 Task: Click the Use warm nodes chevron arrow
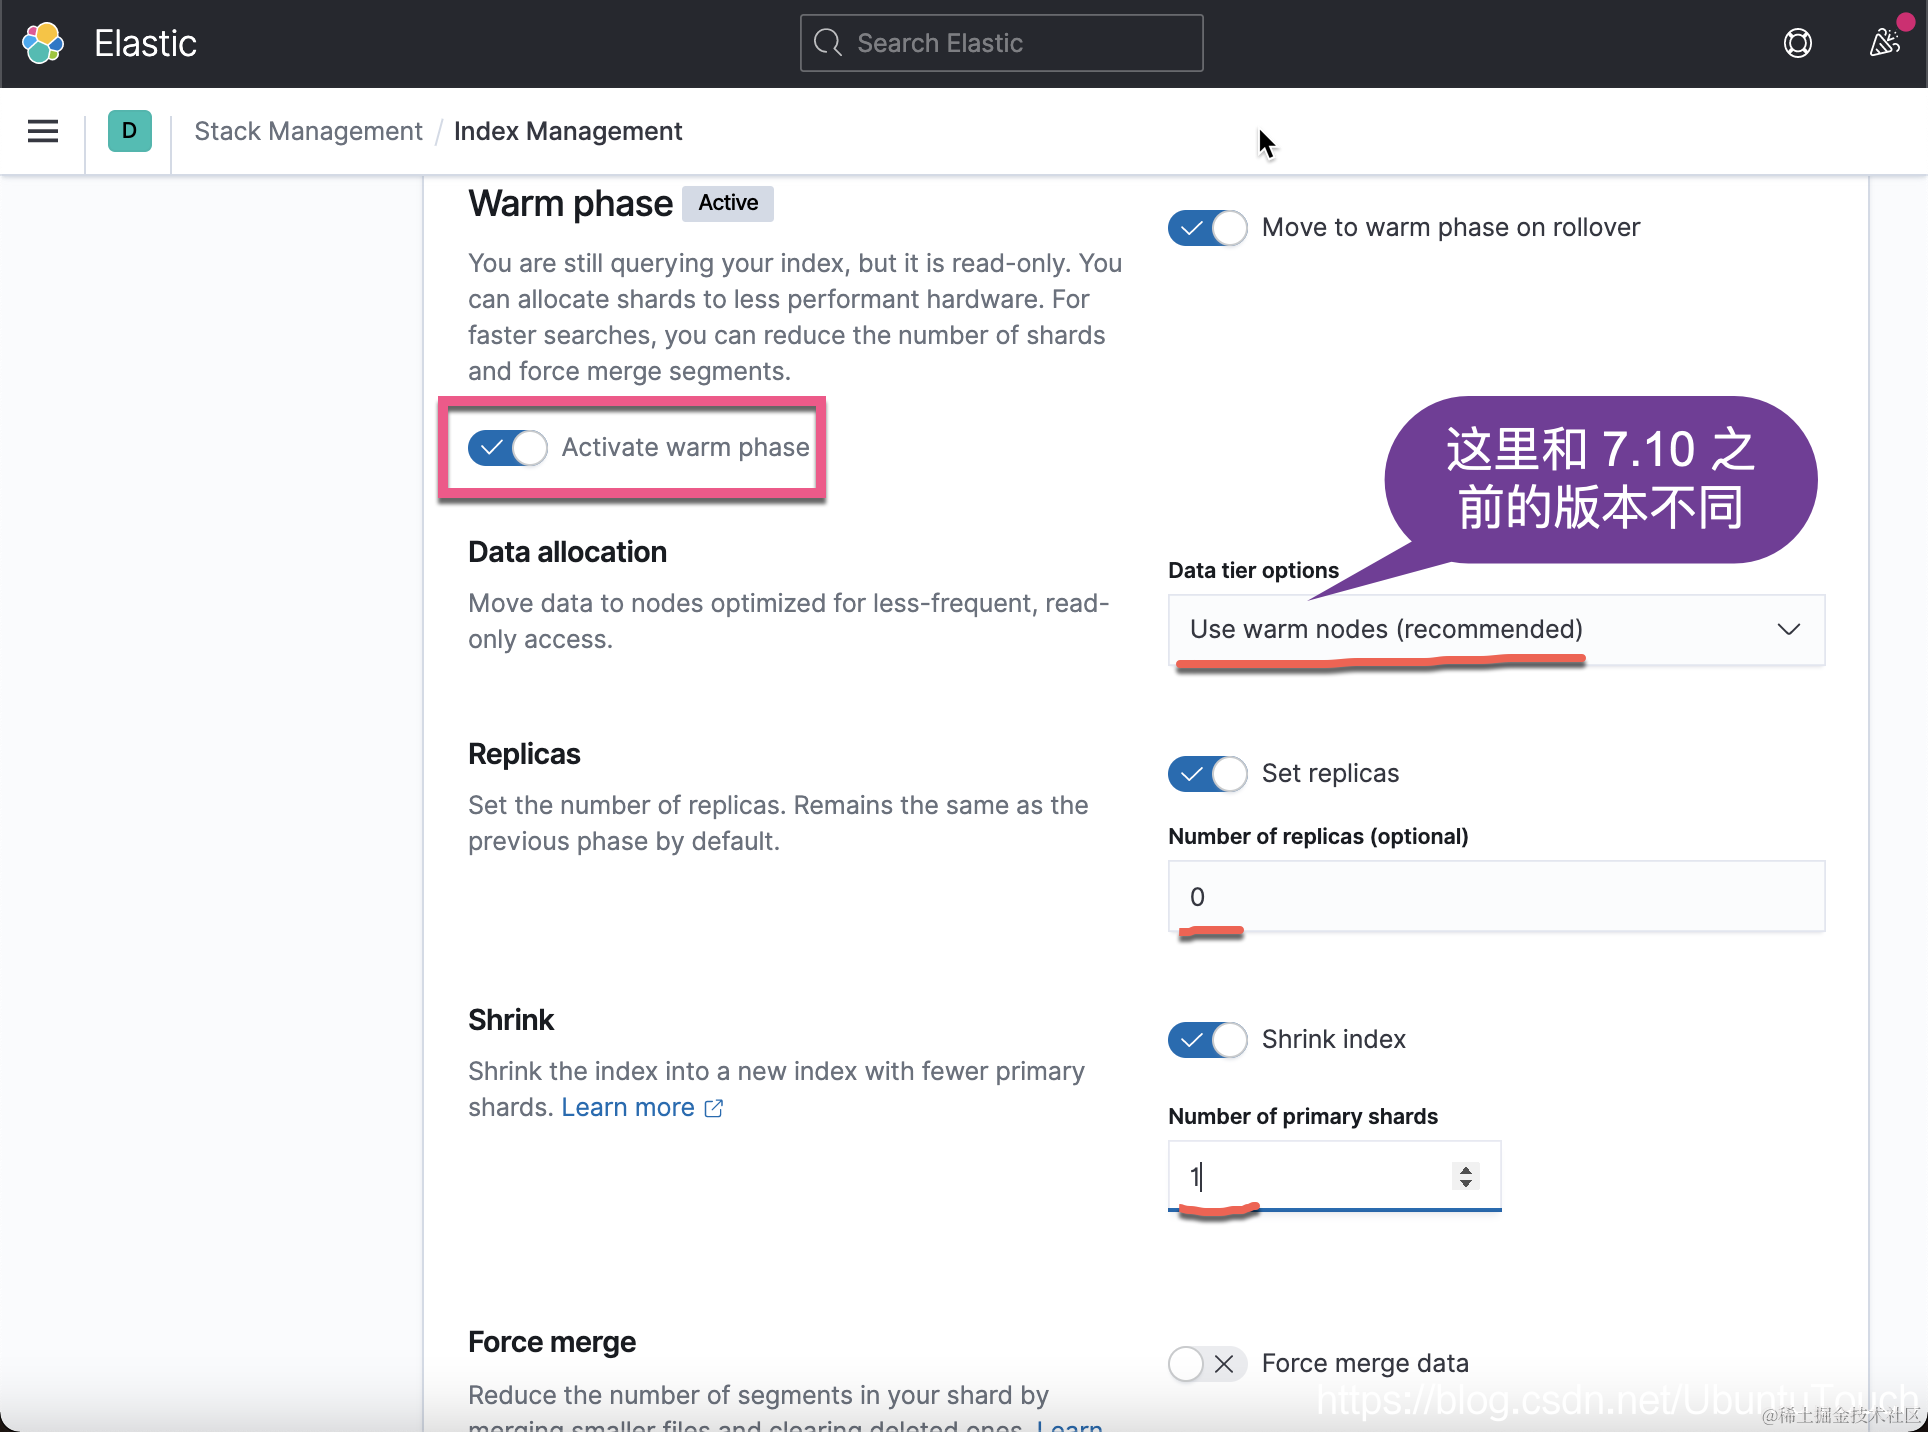pyautogui.click(x=1788, y=630)
